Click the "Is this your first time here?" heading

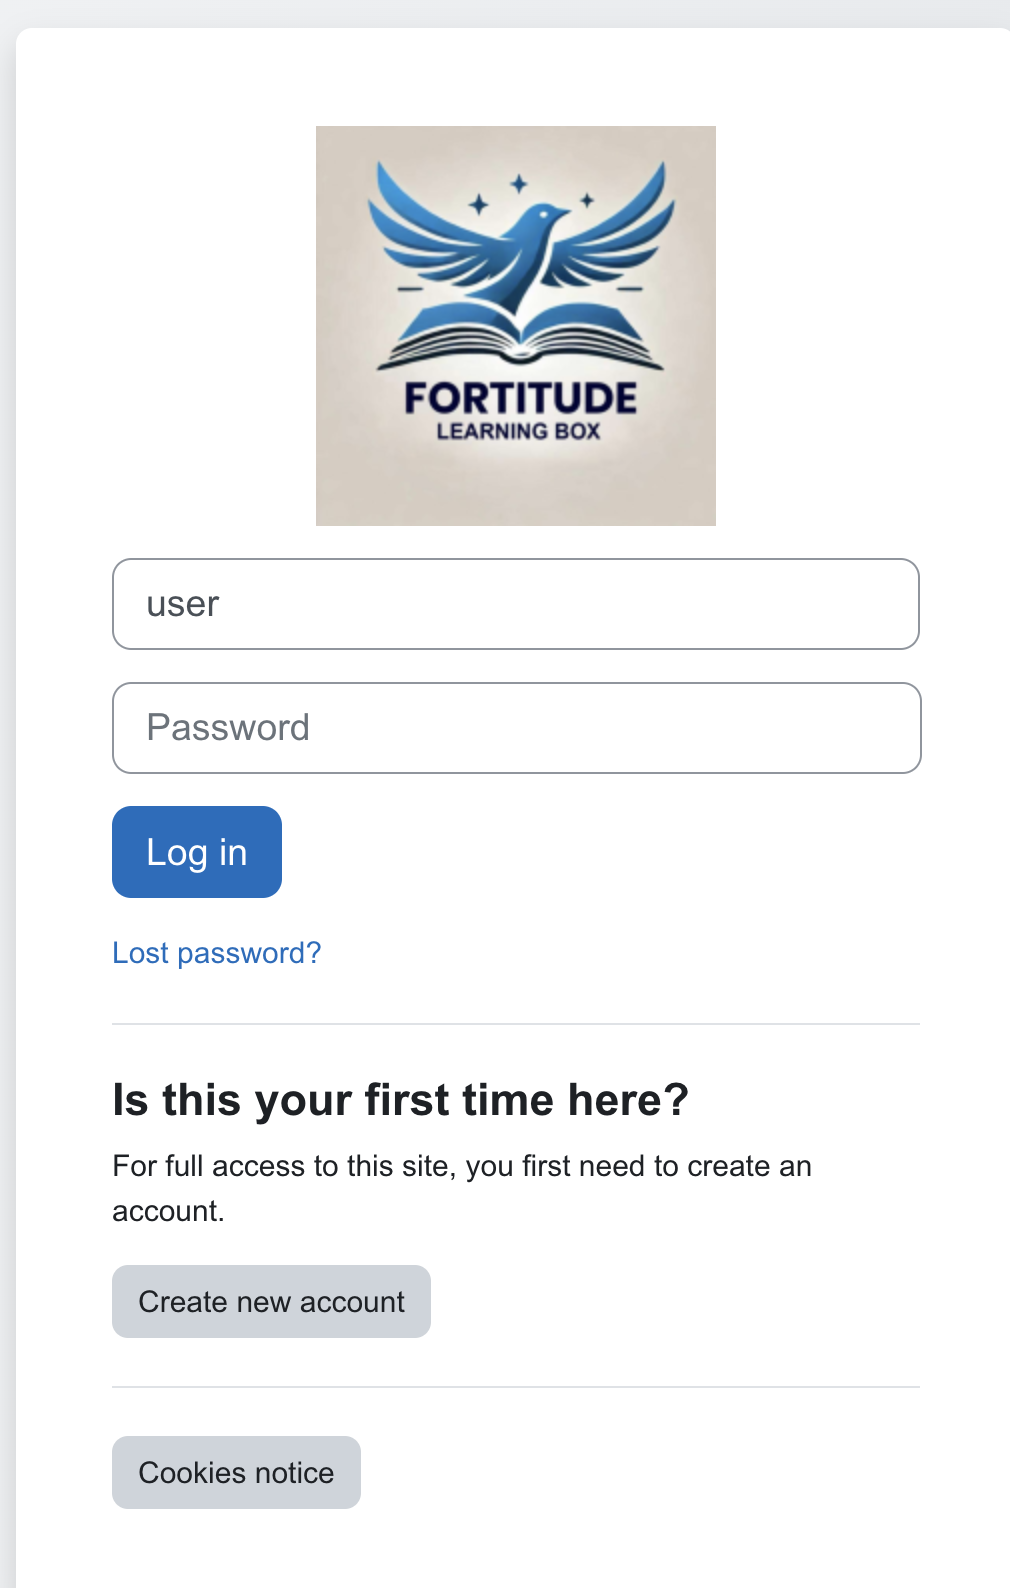point(400,1100)
